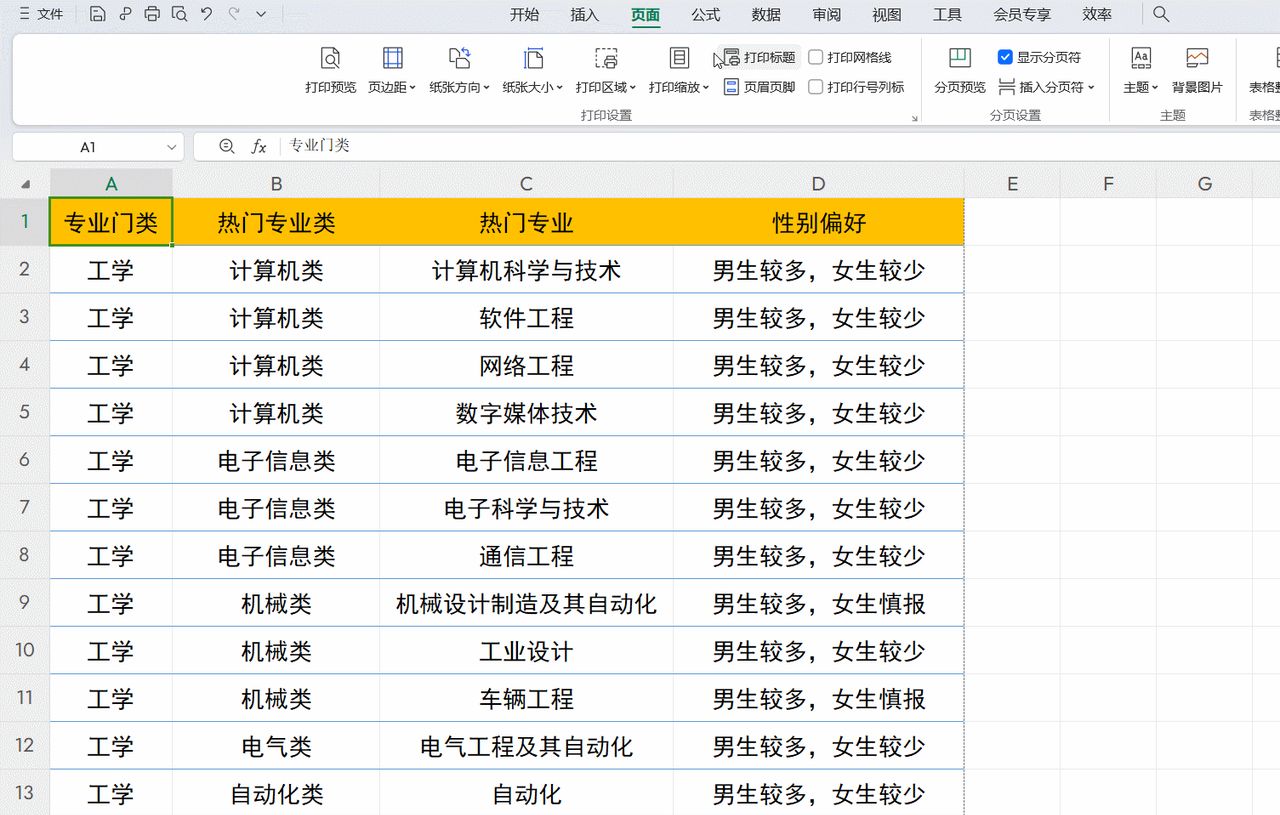Open 打印预览 (Print Preview) in the ribbon
The width and height of the screenshot is (1280, 815).
pyautogui.click(x=330, y=69)
